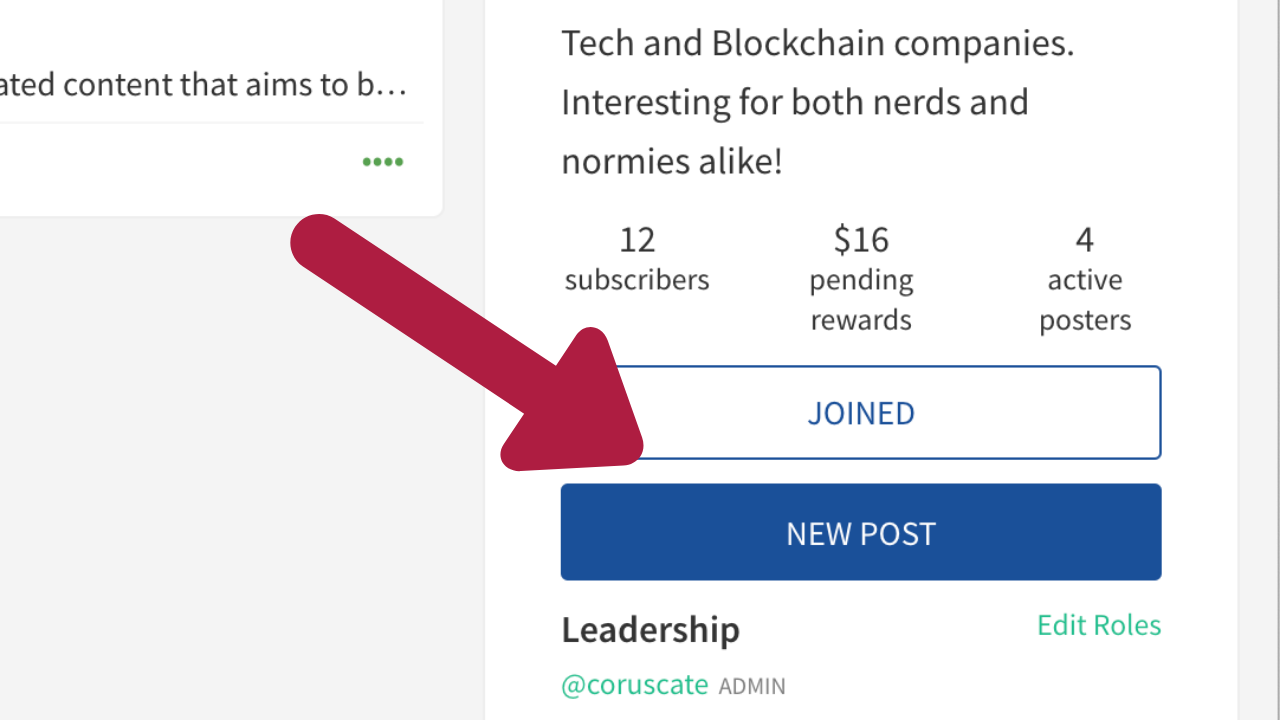1280x720 pixels.
Task: Click the Leadership section heading
Action: point(650,630)
